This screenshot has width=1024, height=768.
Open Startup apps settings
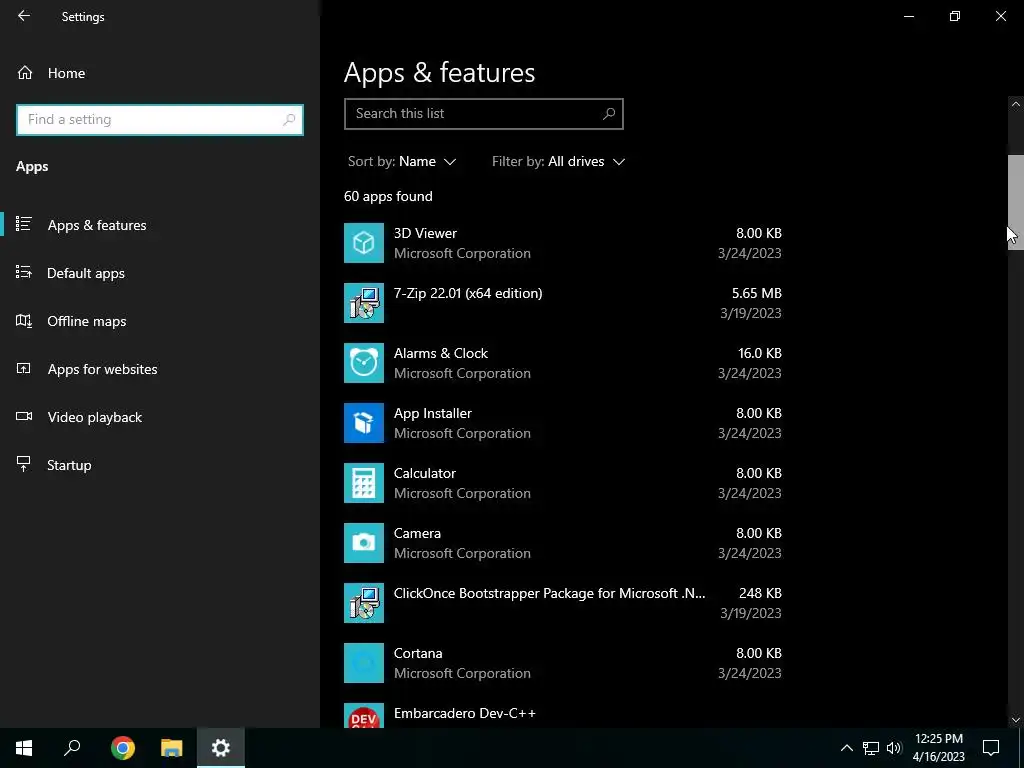click(69, 465)
